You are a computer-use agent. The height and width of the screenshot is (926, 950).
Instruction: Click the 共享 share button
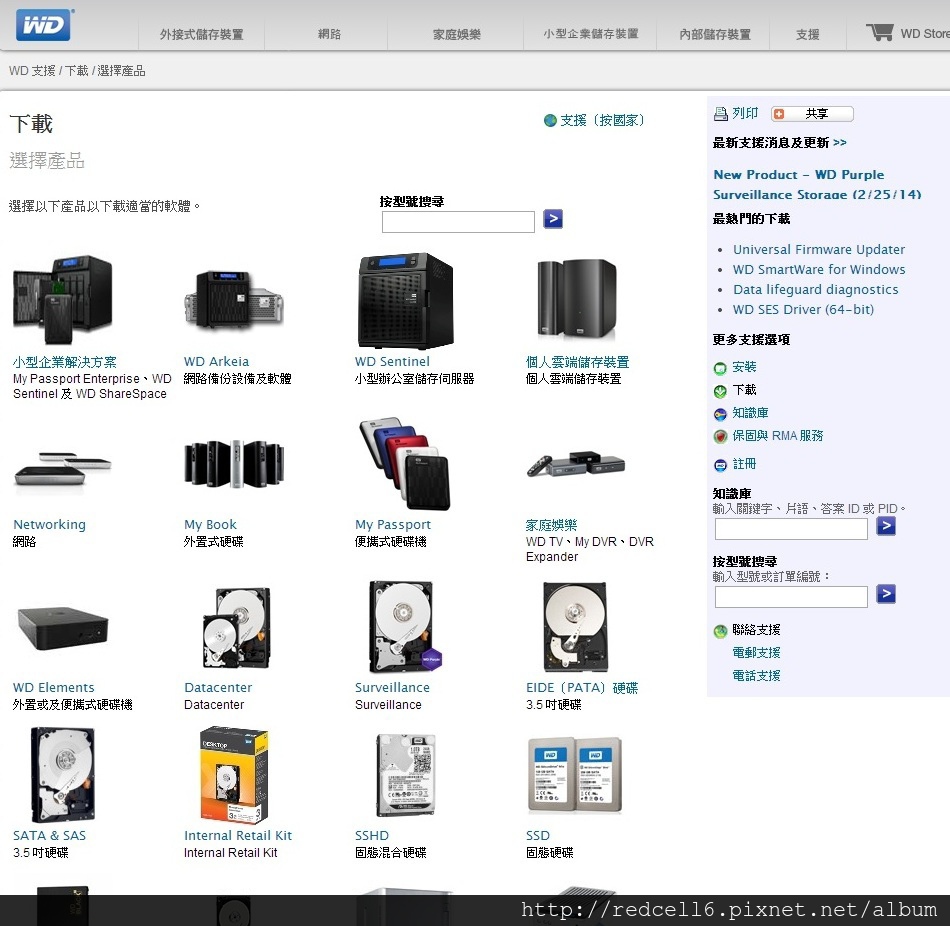coord(812,114)
